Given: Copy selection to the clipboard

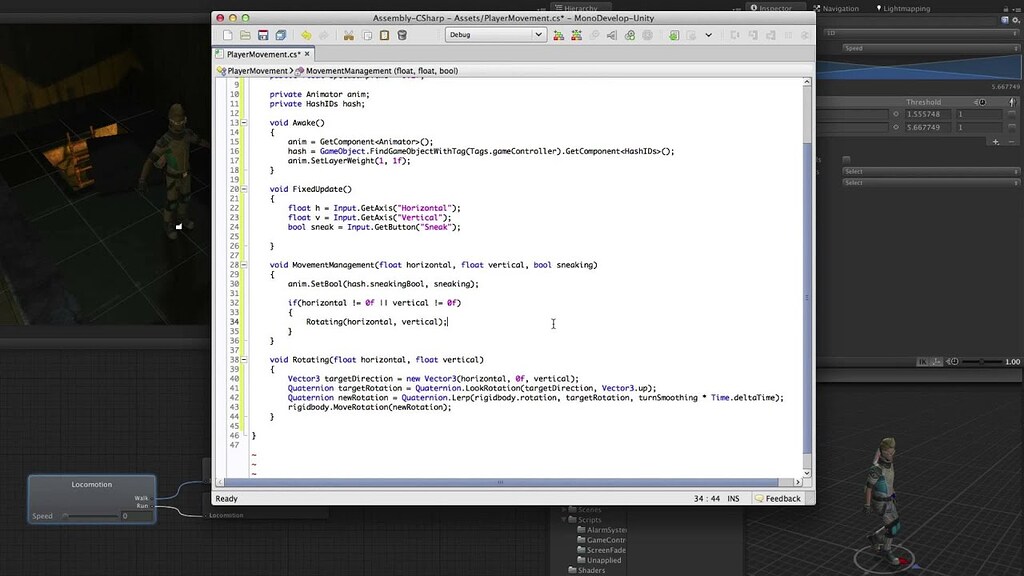Looking at the screenshot, I should [x=366, y=33].
